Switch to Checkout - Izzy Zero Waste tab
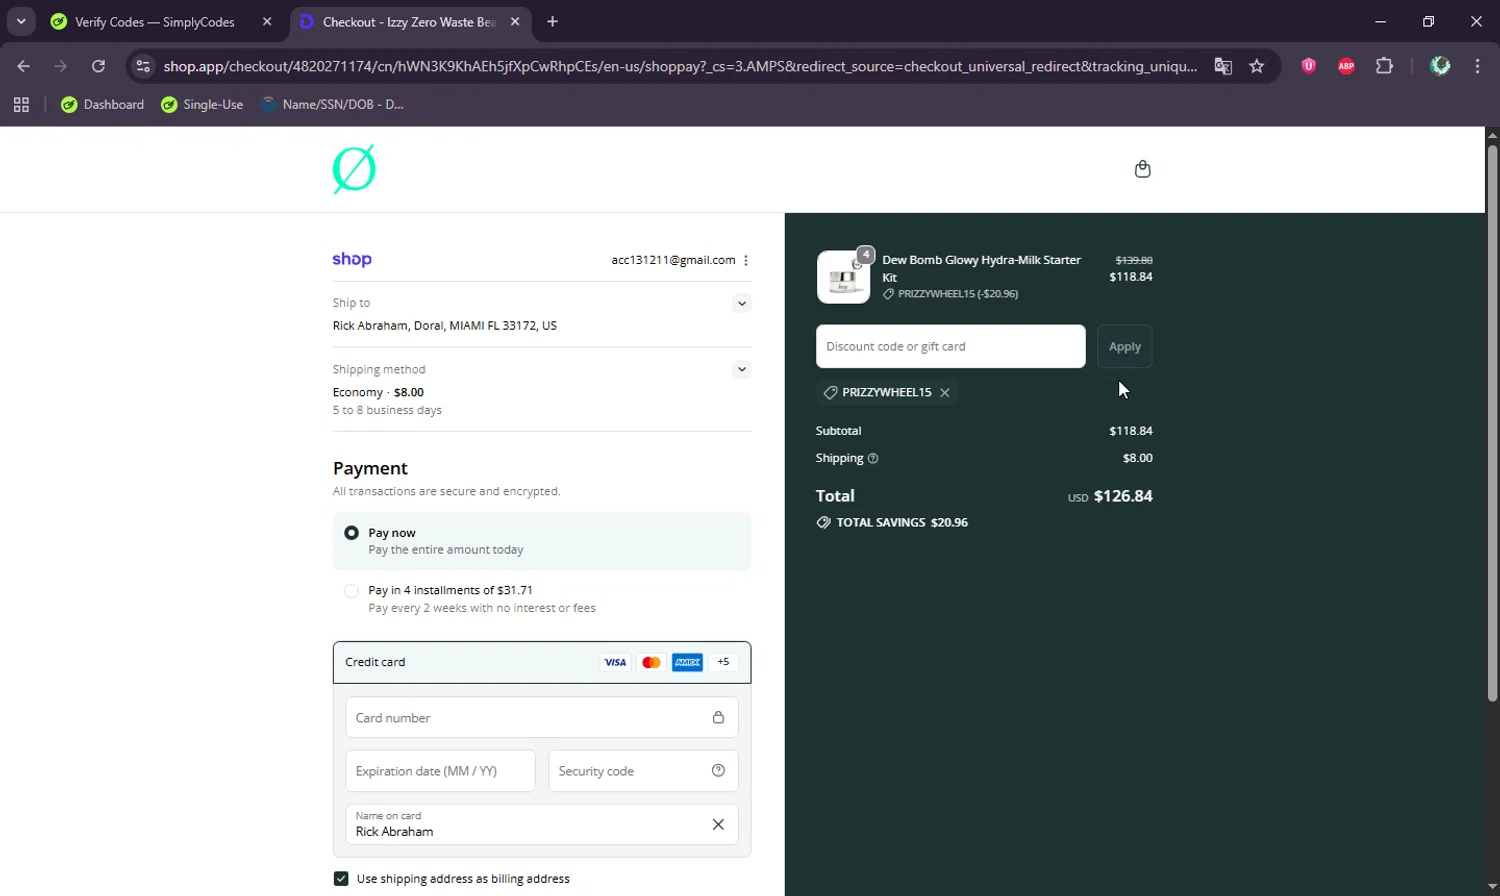Screen dimensions: 1500x896 tap(409, 22)
